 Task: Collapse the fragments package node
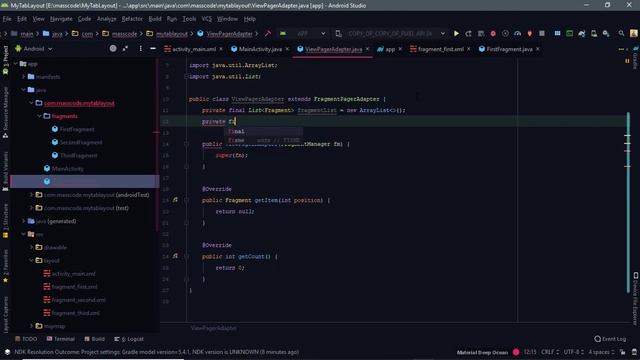(x=40, y=116)
